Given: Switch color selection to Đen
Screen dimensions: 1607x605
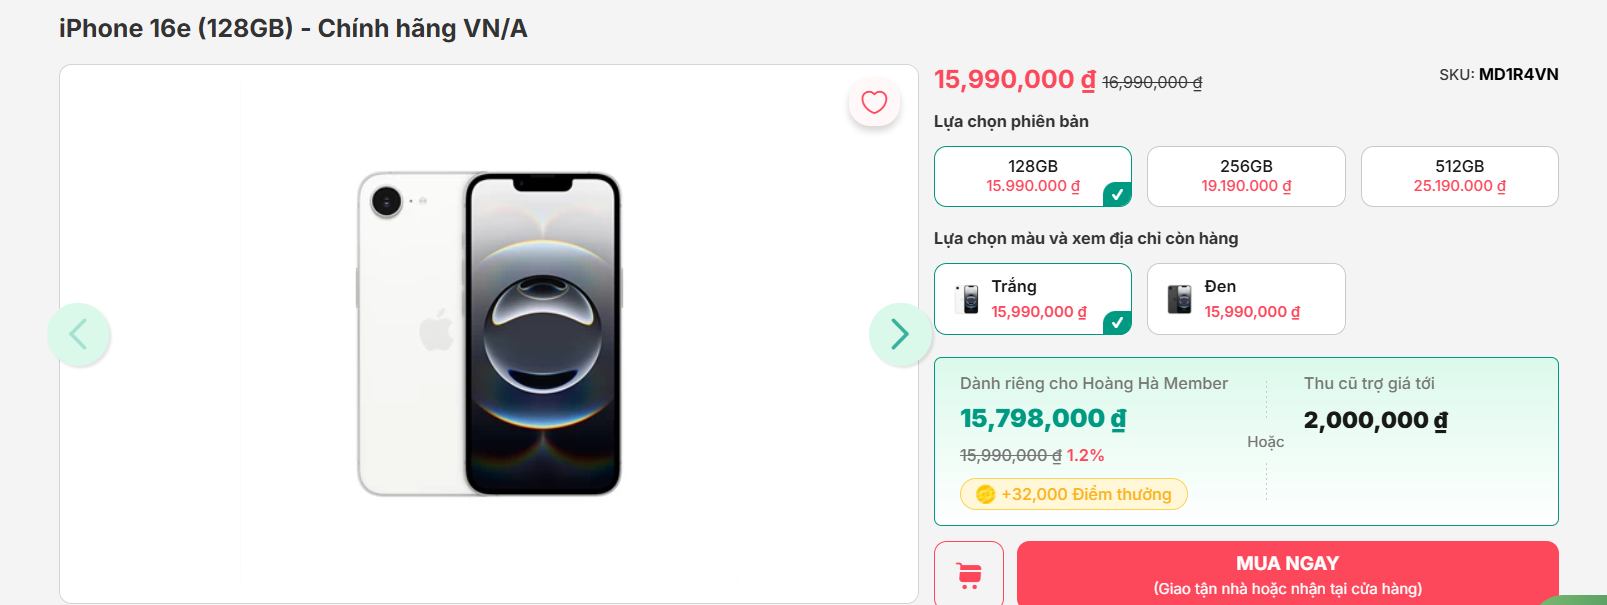Looking at the screenshot, I should [1245, 298].
